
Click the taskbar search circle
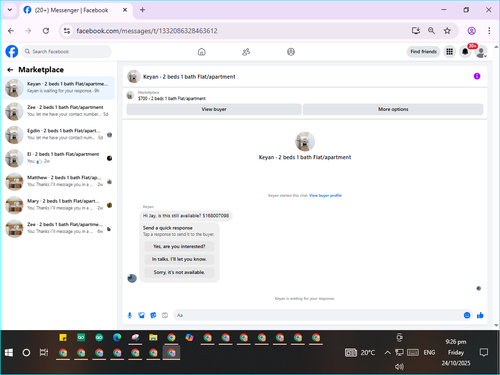click(x=26, y=353)
